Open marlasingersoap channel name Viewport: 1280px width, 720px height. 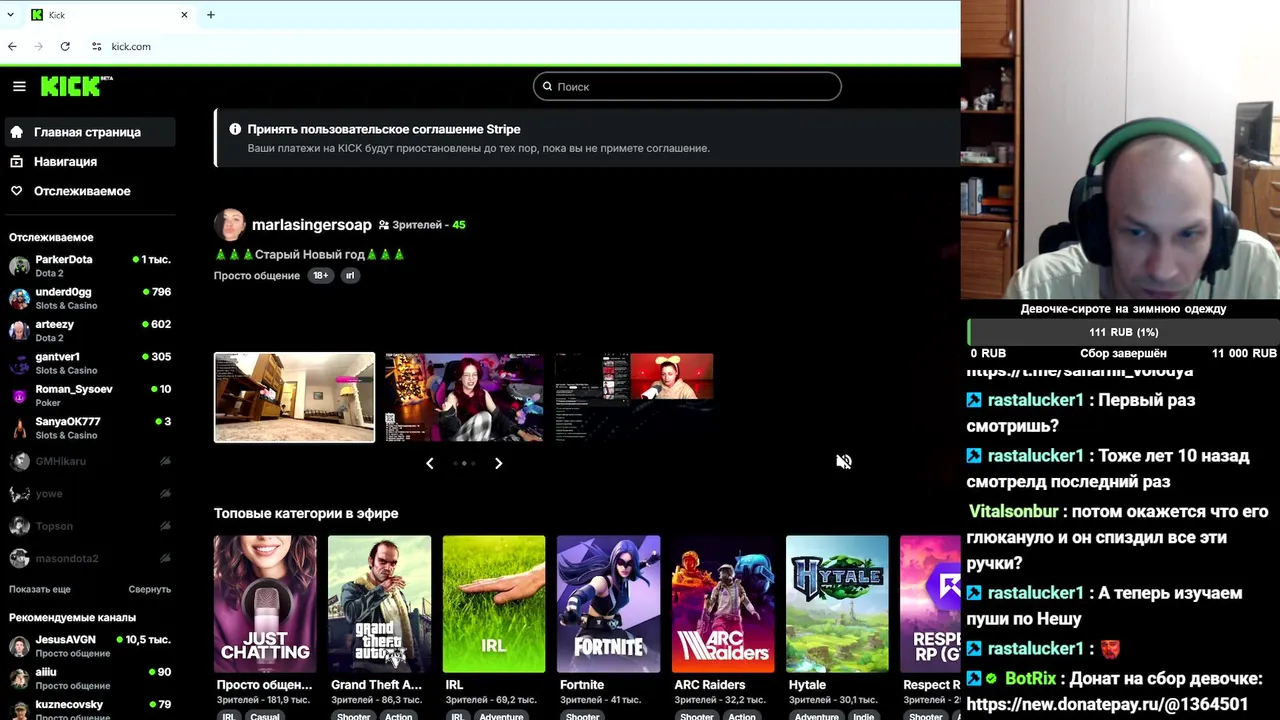[311, 225]
